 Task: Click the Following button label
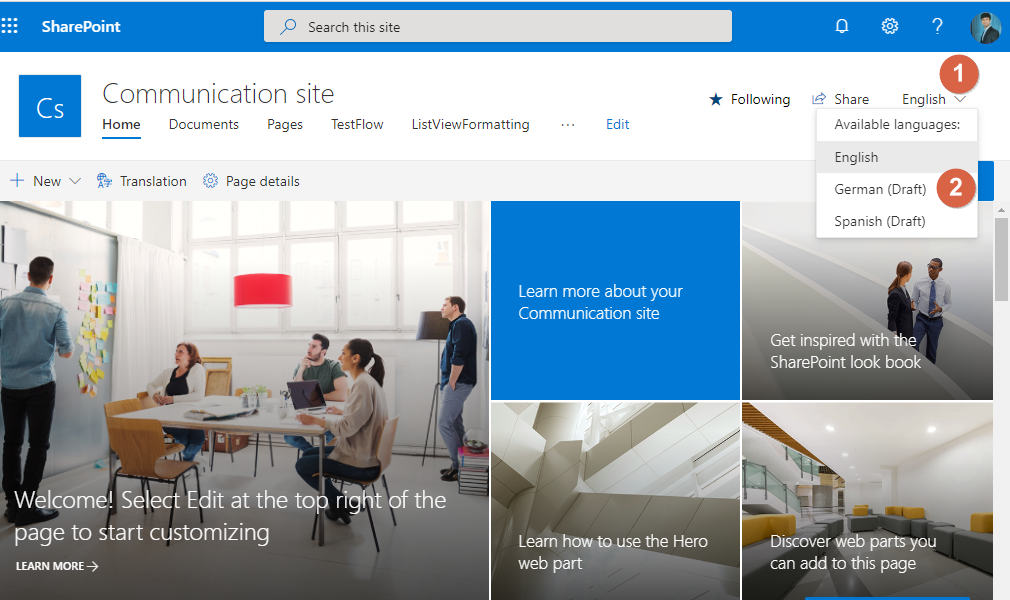click(760, 99)
